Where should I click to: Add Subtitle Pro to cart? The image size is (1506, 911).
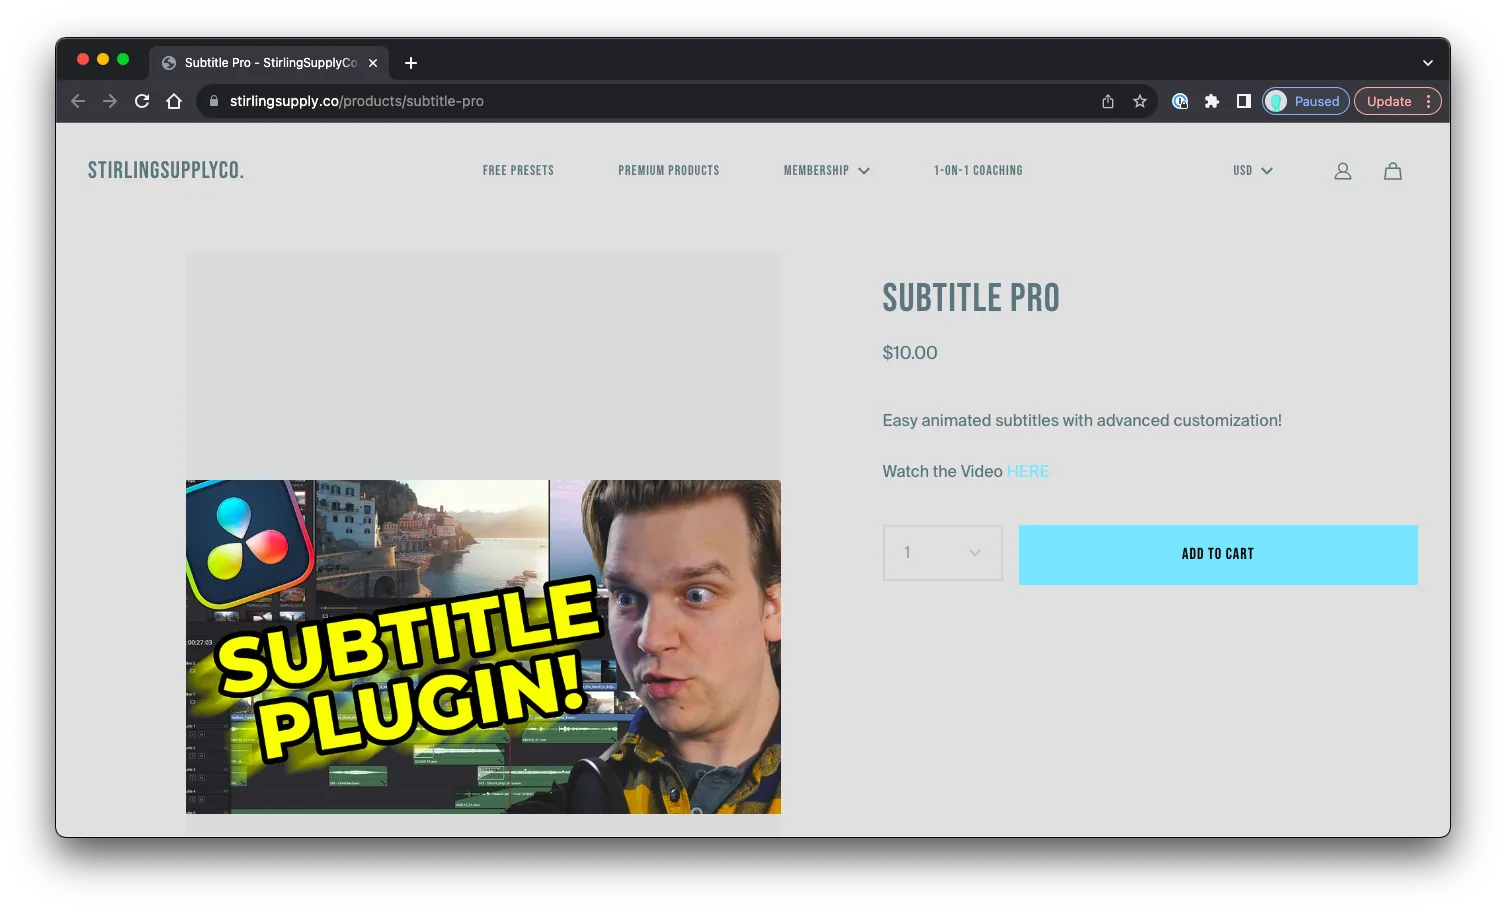click(x=1218, y=555)
